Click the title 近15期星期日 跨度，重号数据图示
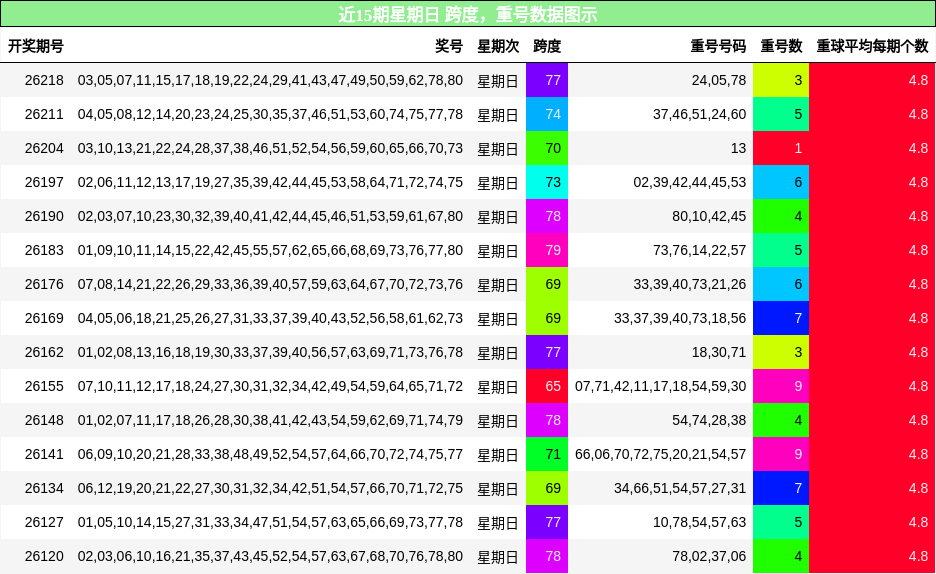Viewport: 936px width, 574px height. (467, 14)
